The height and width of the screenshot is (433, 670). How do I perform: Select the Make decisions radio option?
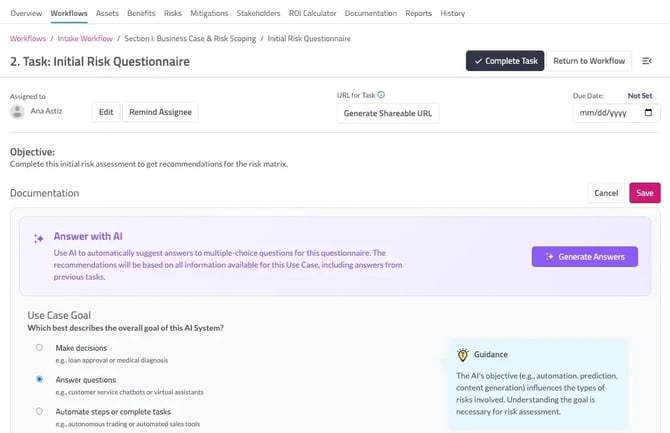click(x=39, y=348)
